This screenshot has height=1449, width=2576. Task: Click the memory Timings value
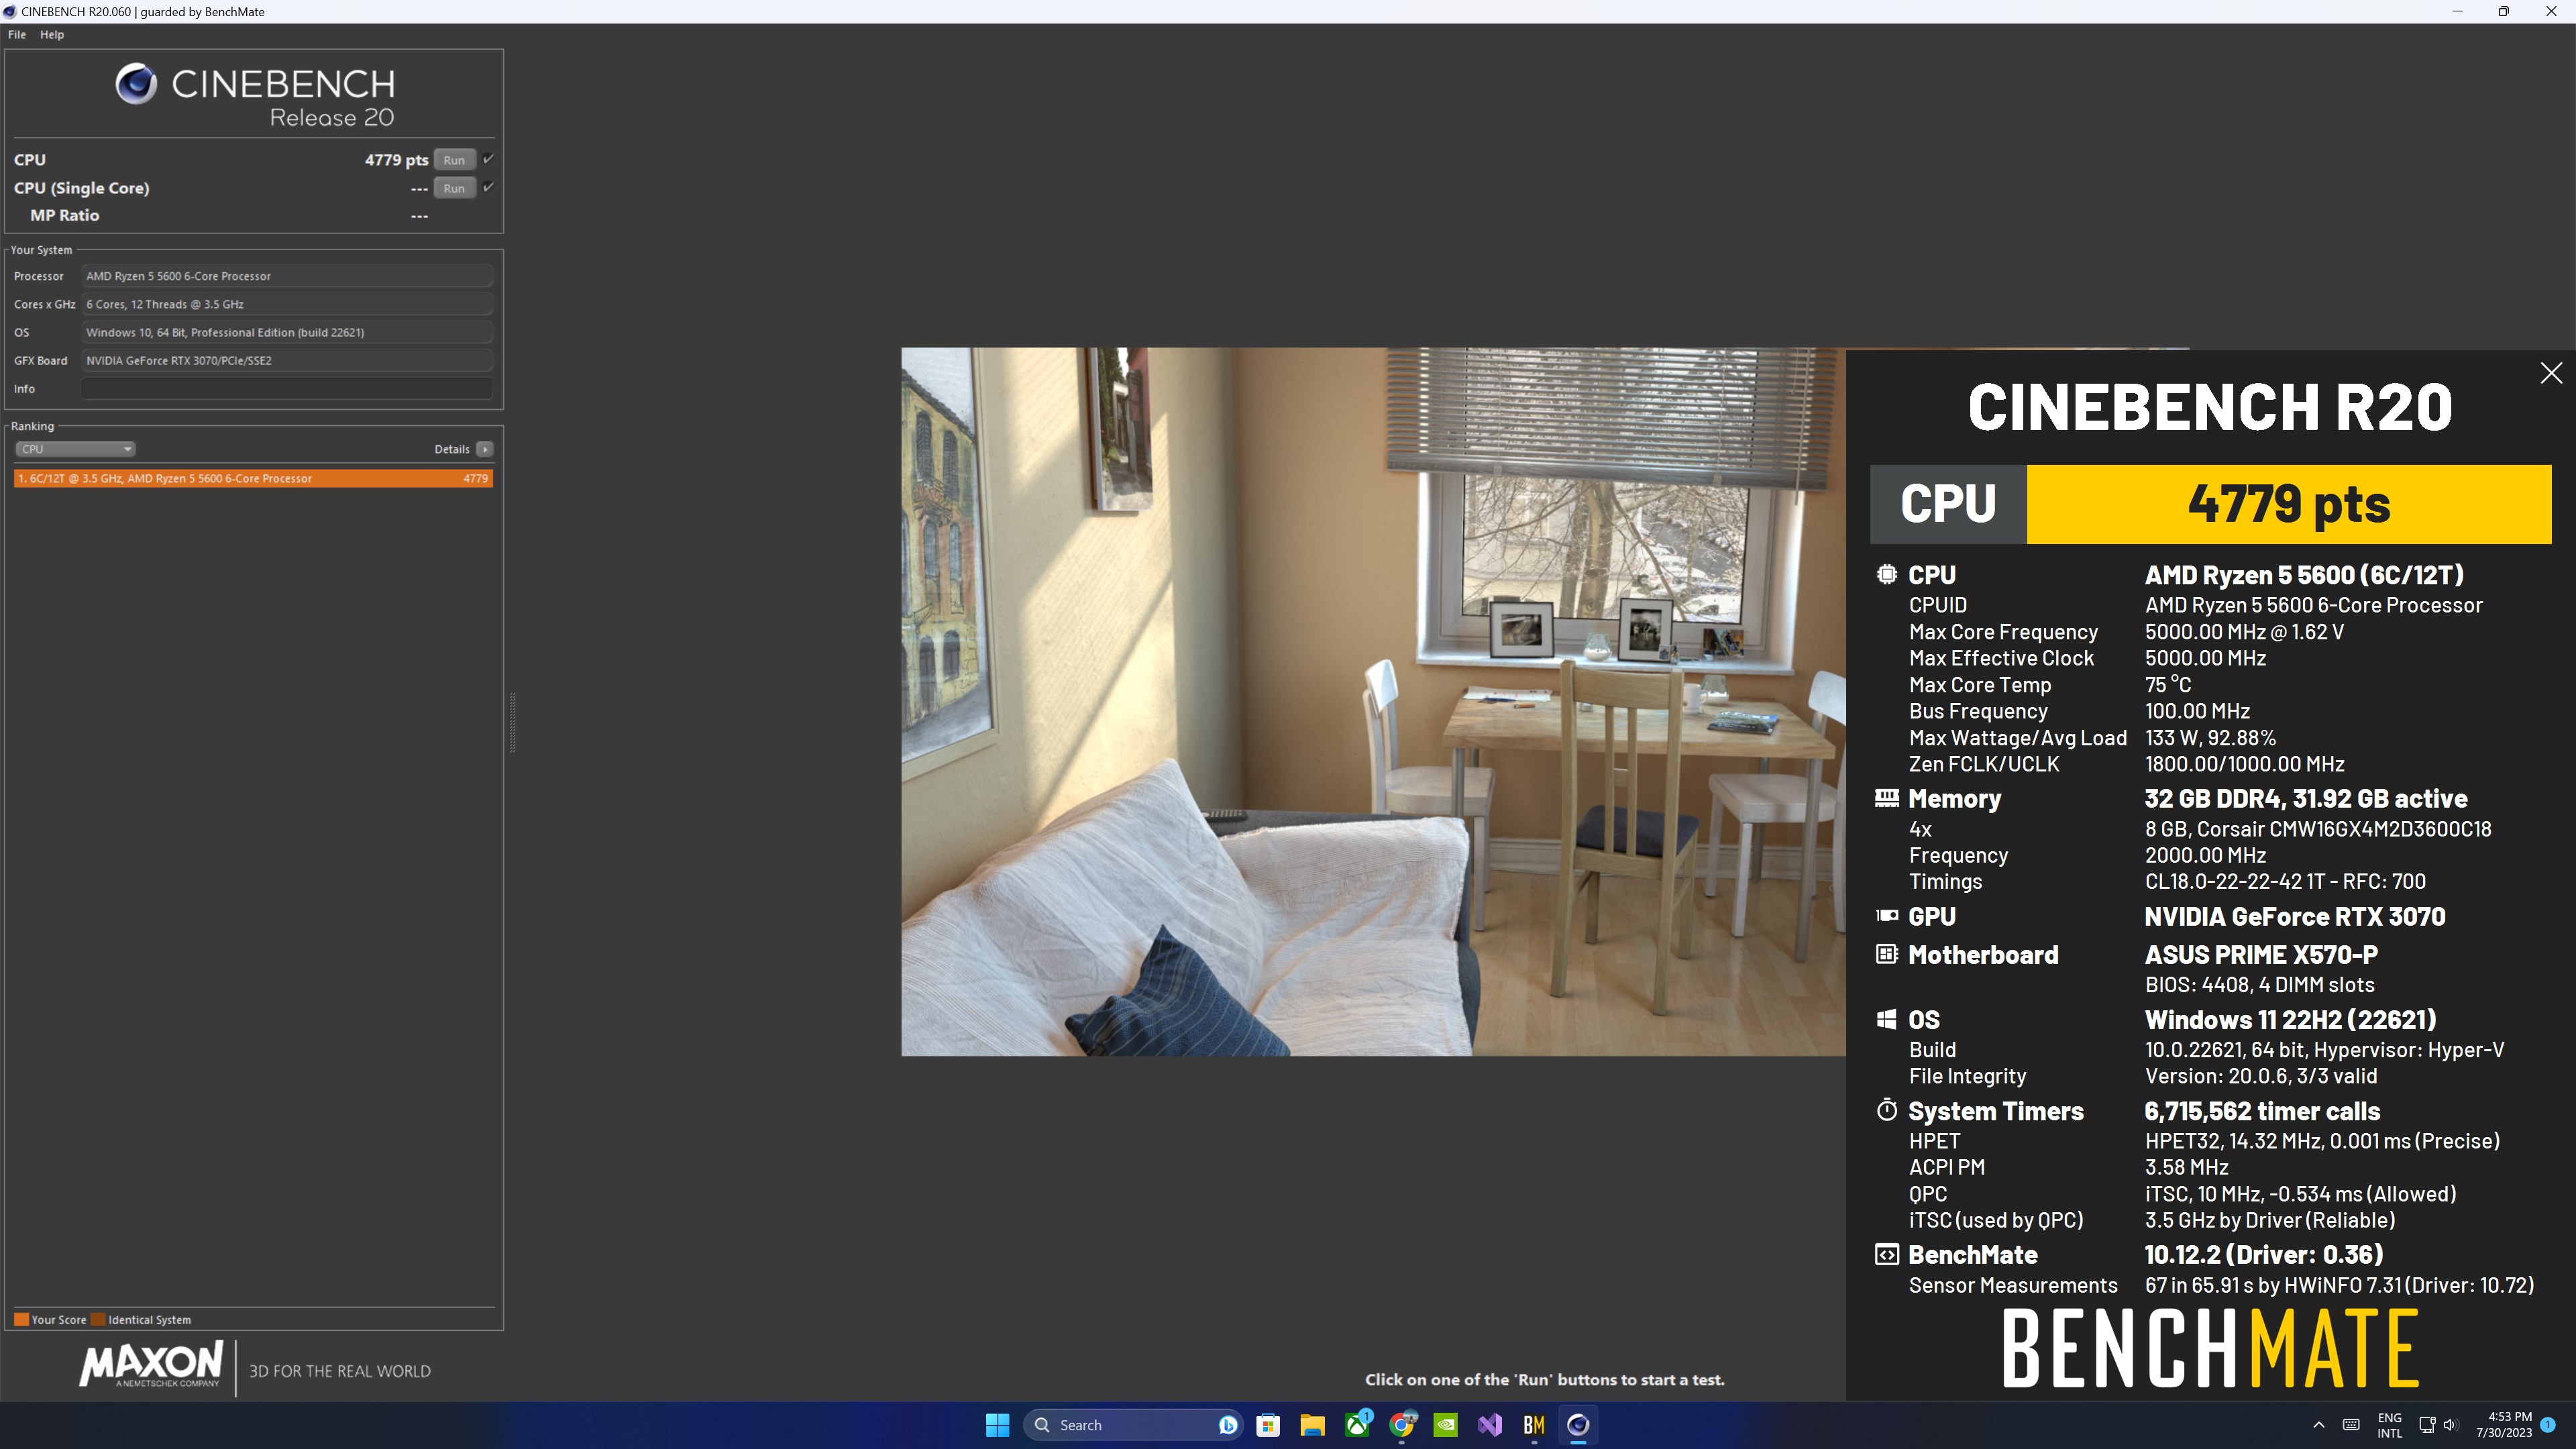[2285, 882]
